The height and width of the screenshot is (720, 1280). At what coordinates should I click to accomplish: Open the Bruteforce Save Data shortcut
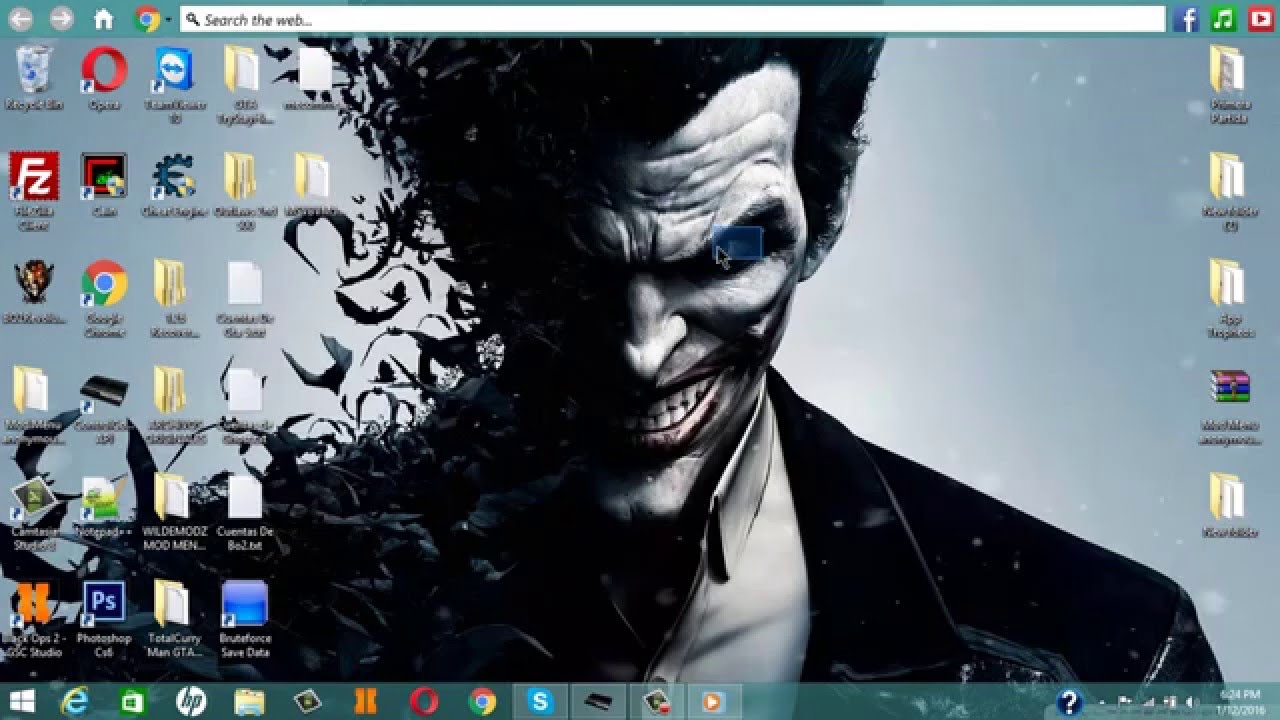tap(245, 619)
